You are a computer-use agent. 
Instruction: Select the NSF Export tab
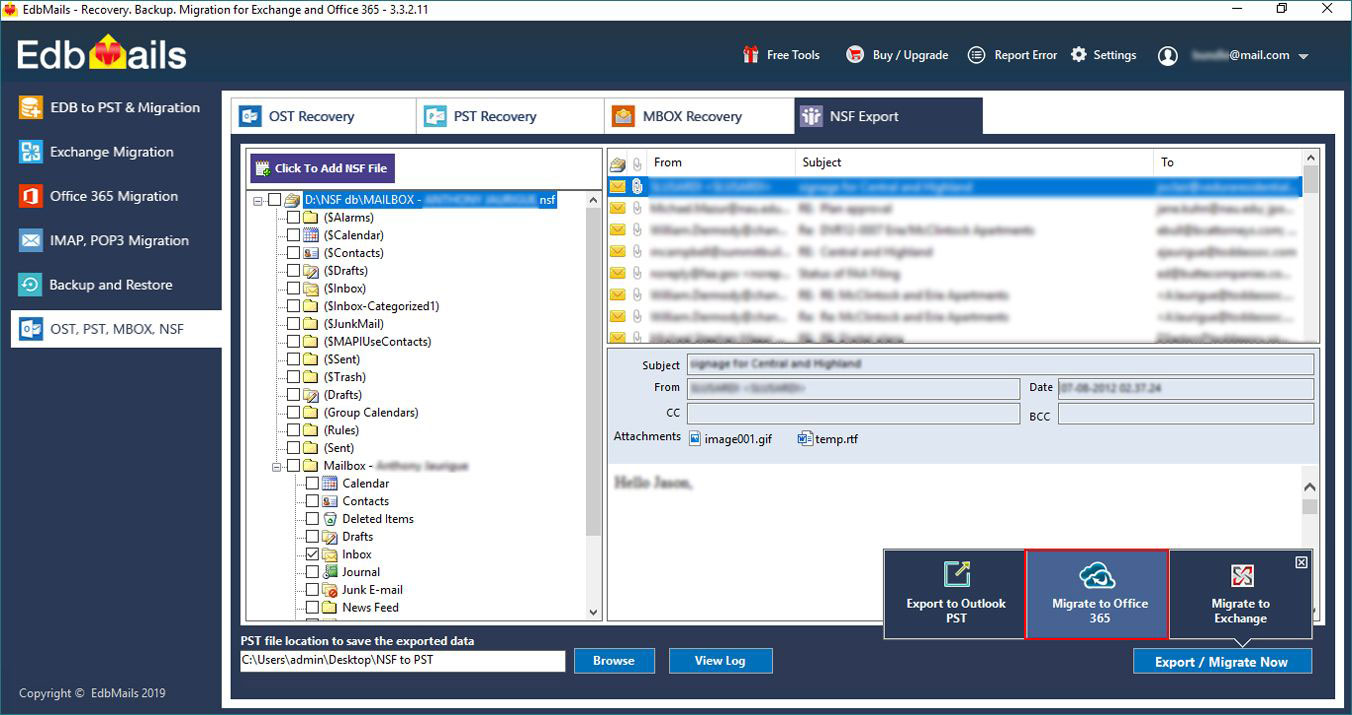(888, 116)
